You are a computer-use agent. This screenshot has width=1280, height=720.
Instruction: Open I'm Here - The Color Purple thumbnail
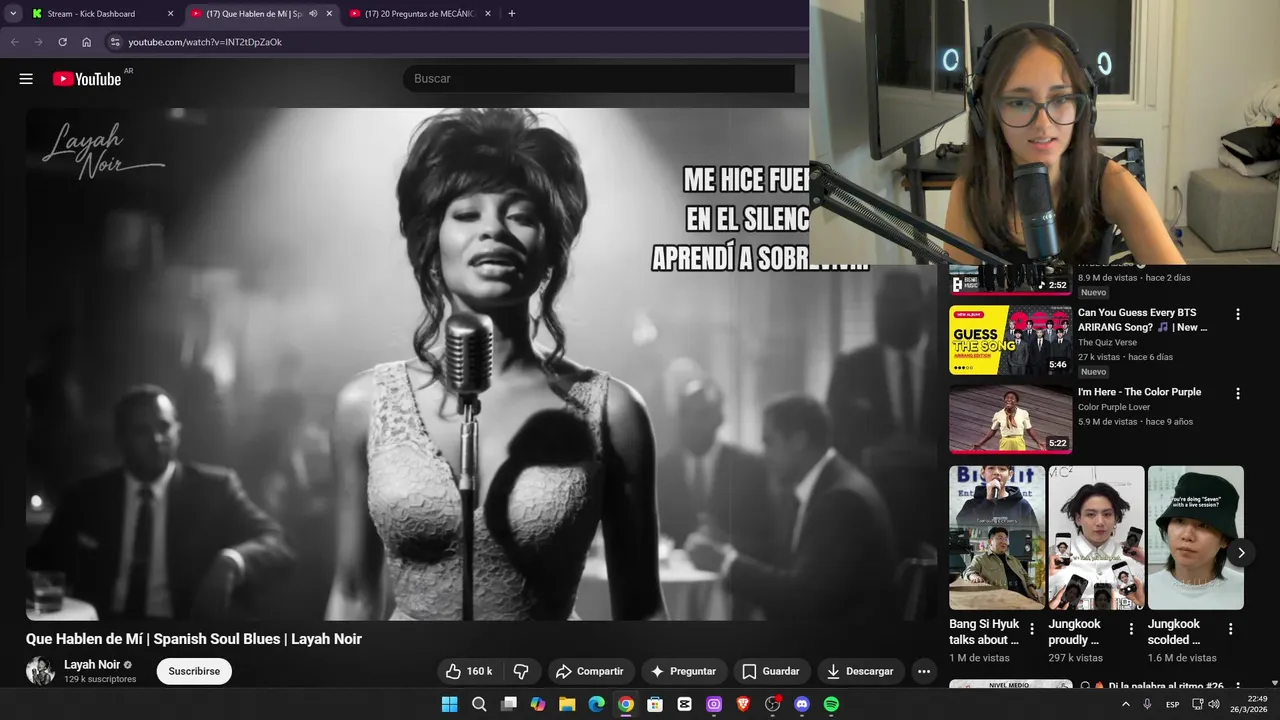pos(1010,419)
